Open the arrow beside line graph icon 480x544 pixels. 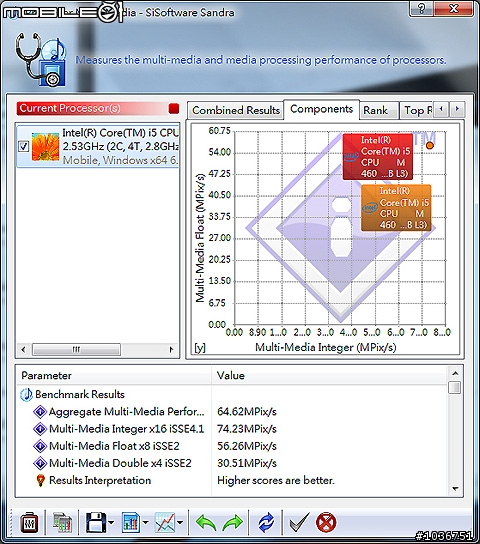180,522
